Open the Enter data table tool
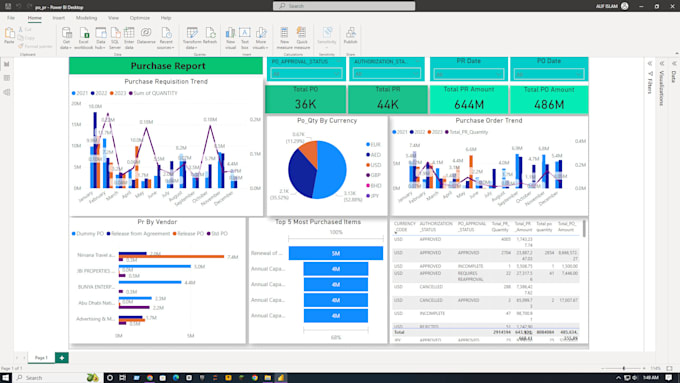 [x=129, y=38]
